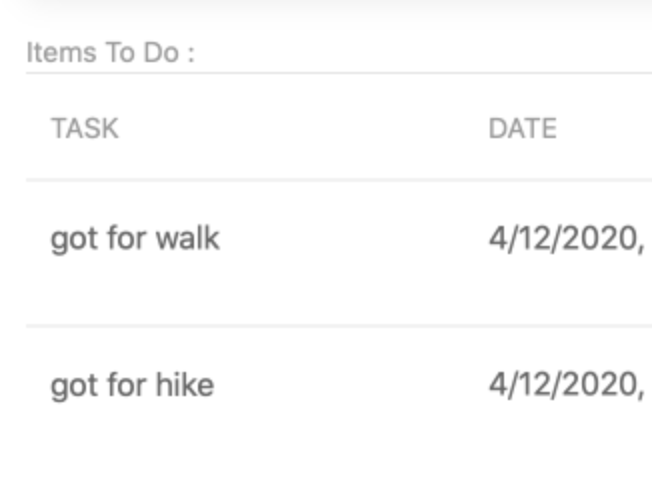The height and width of the screenshot is (494, 652).
Task: Click the divider between walk and hike rows
Action: coord(339,326)
